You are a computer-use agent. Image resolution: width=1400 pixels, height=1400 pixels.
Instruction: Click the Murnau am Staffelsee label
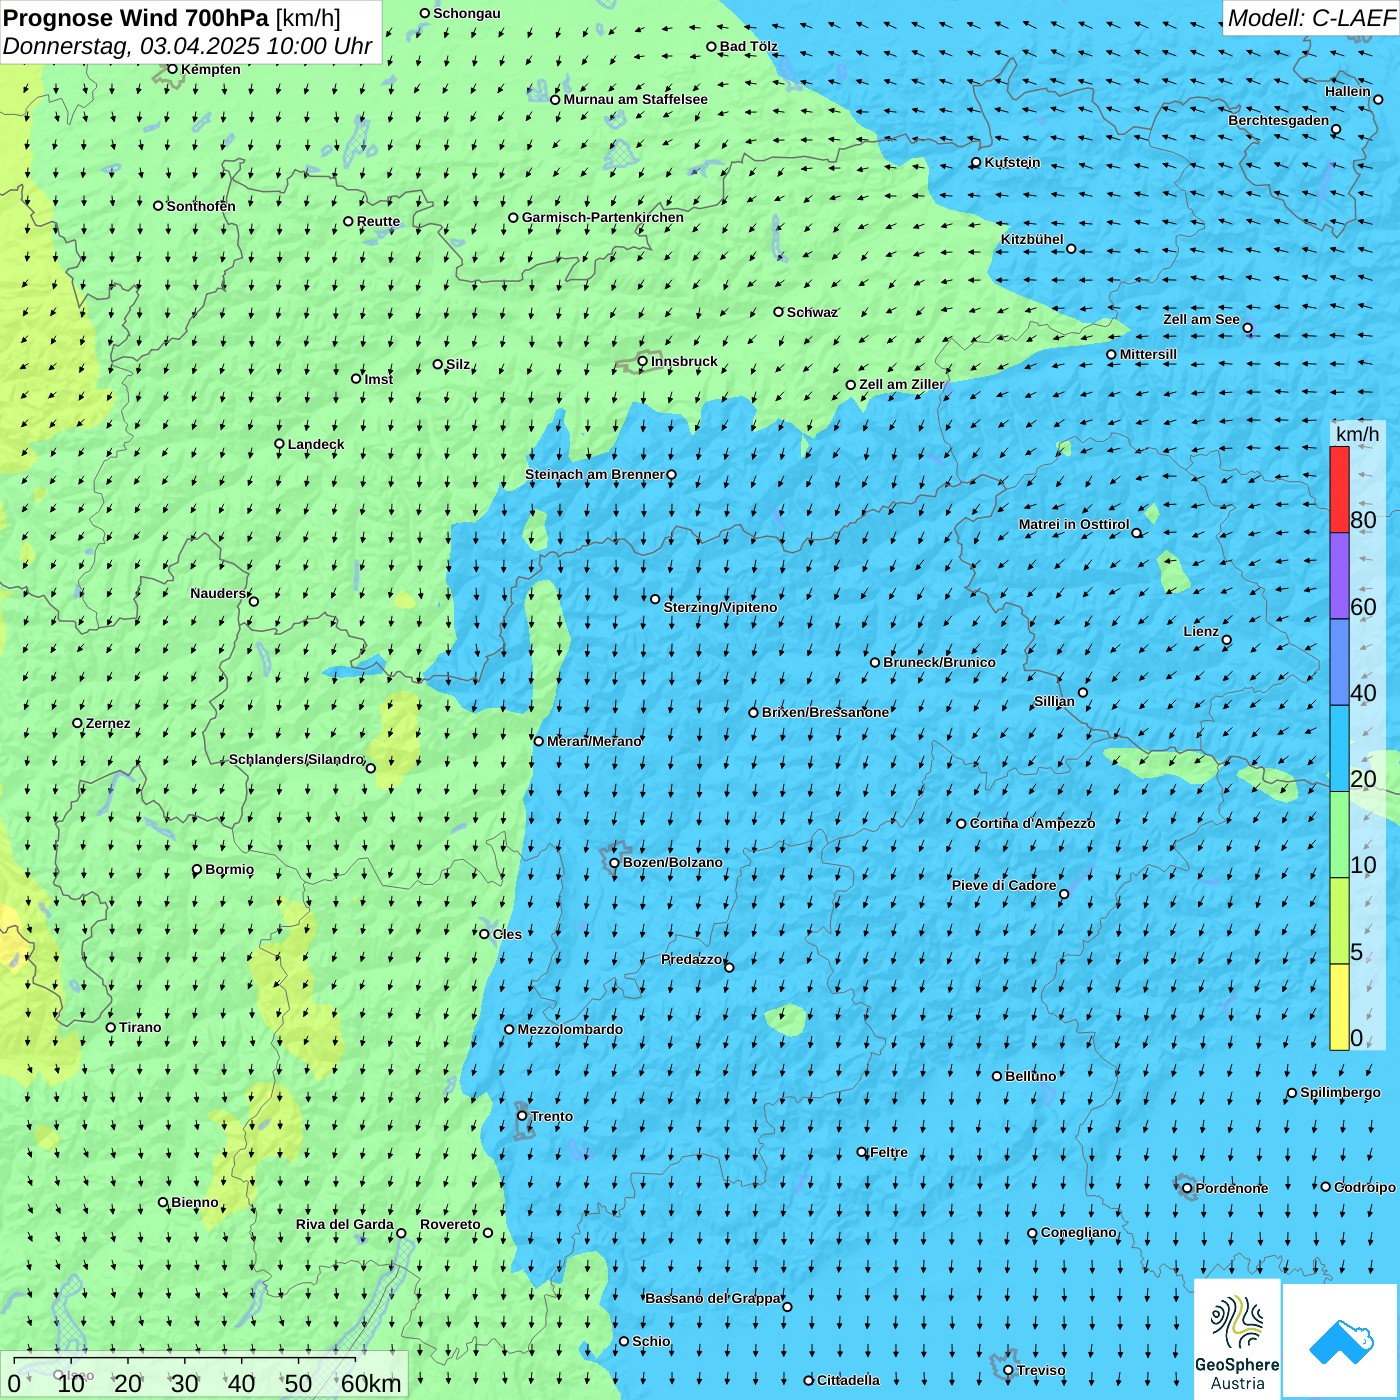(635, 99)
